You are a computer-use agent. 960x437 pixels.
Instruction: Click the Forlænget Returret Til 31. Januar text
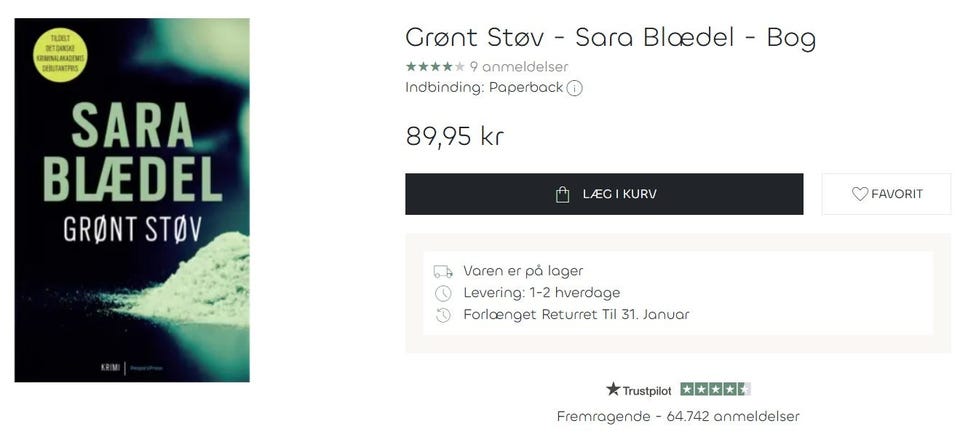[576, 315]
